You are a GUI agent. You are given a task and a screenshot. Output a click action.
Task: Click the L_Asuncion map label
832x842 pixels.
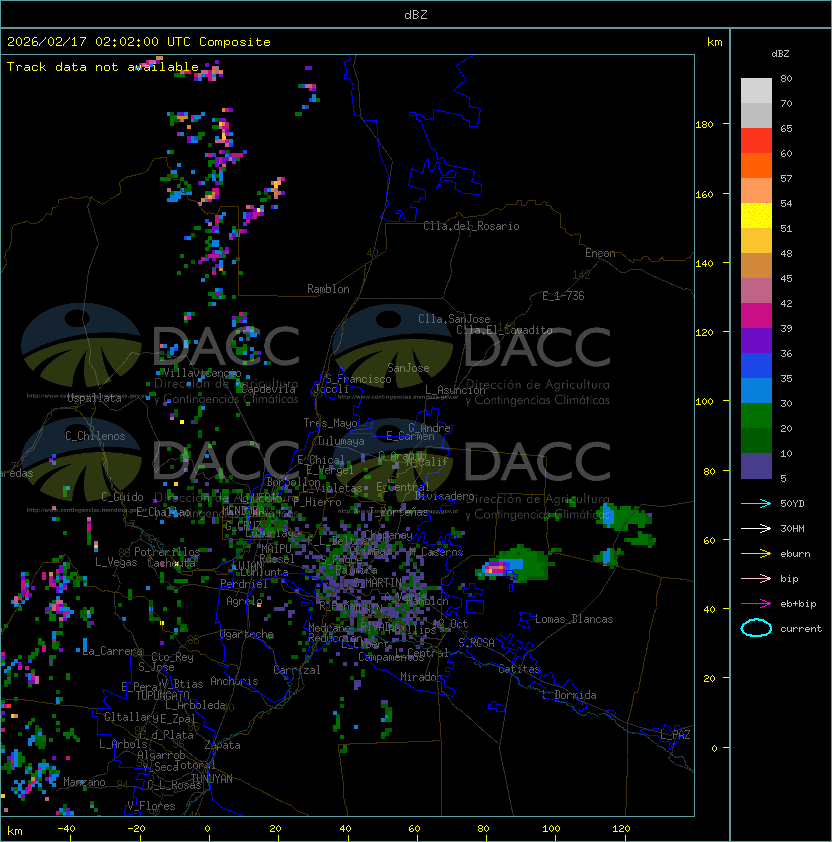[x=455, y=390]
